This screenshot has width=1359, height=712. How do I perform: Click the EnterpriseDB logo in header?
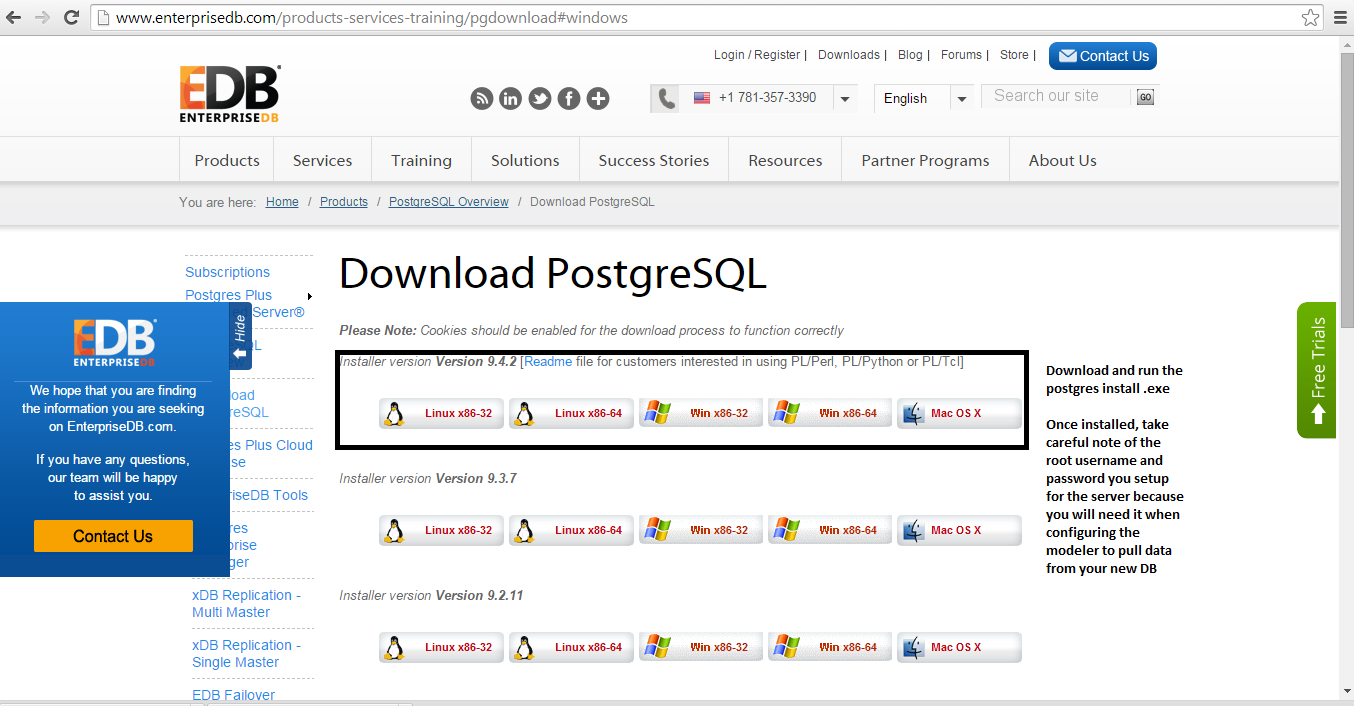(x=230, y=95)
